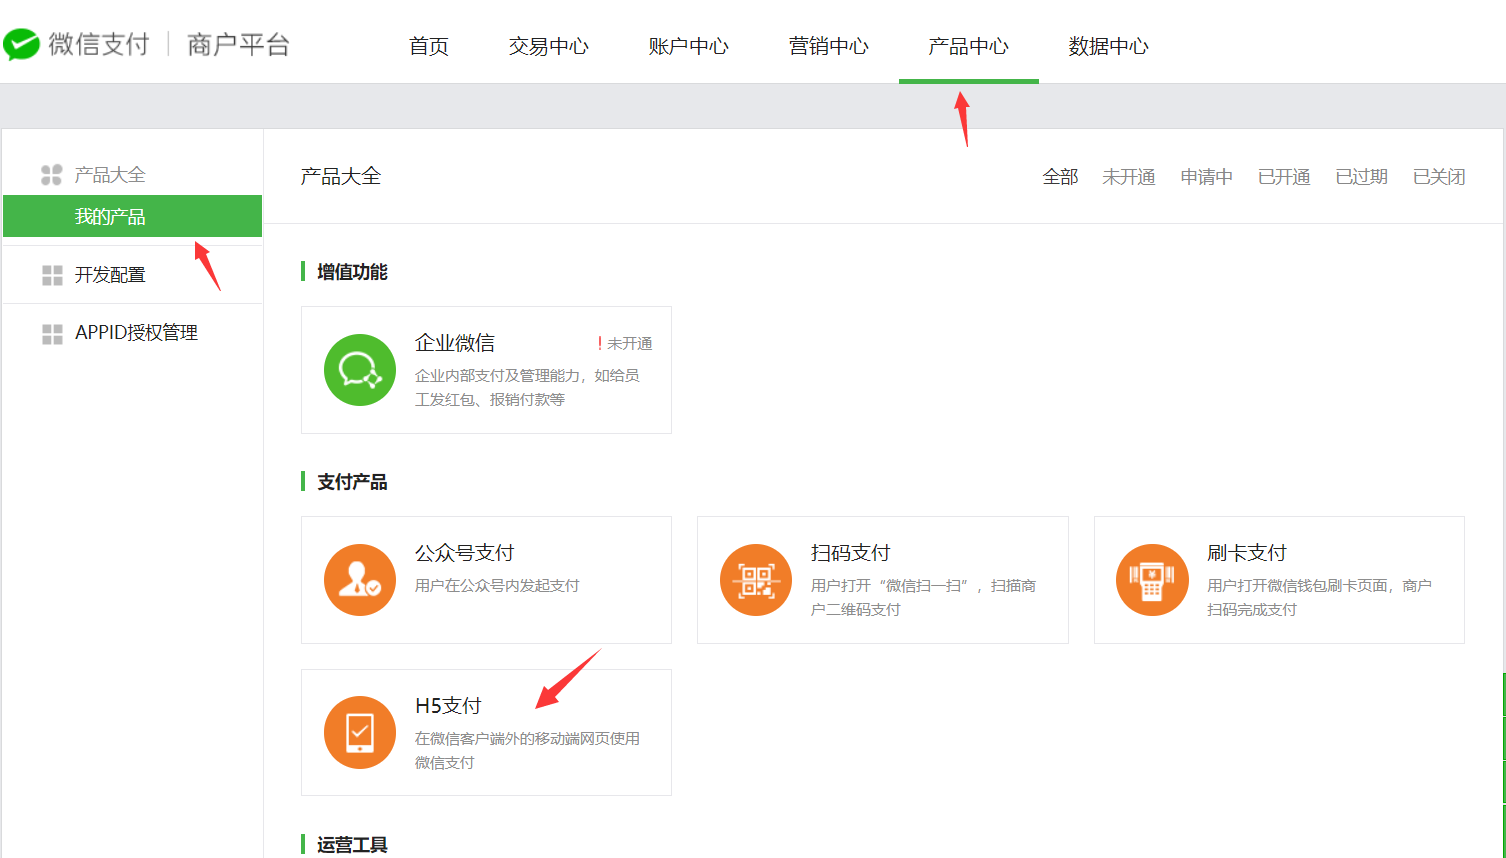Open the 企业微信 product title
Image resolution: width=1506 pixels, height=858 pixels.
tap(455, 343)
